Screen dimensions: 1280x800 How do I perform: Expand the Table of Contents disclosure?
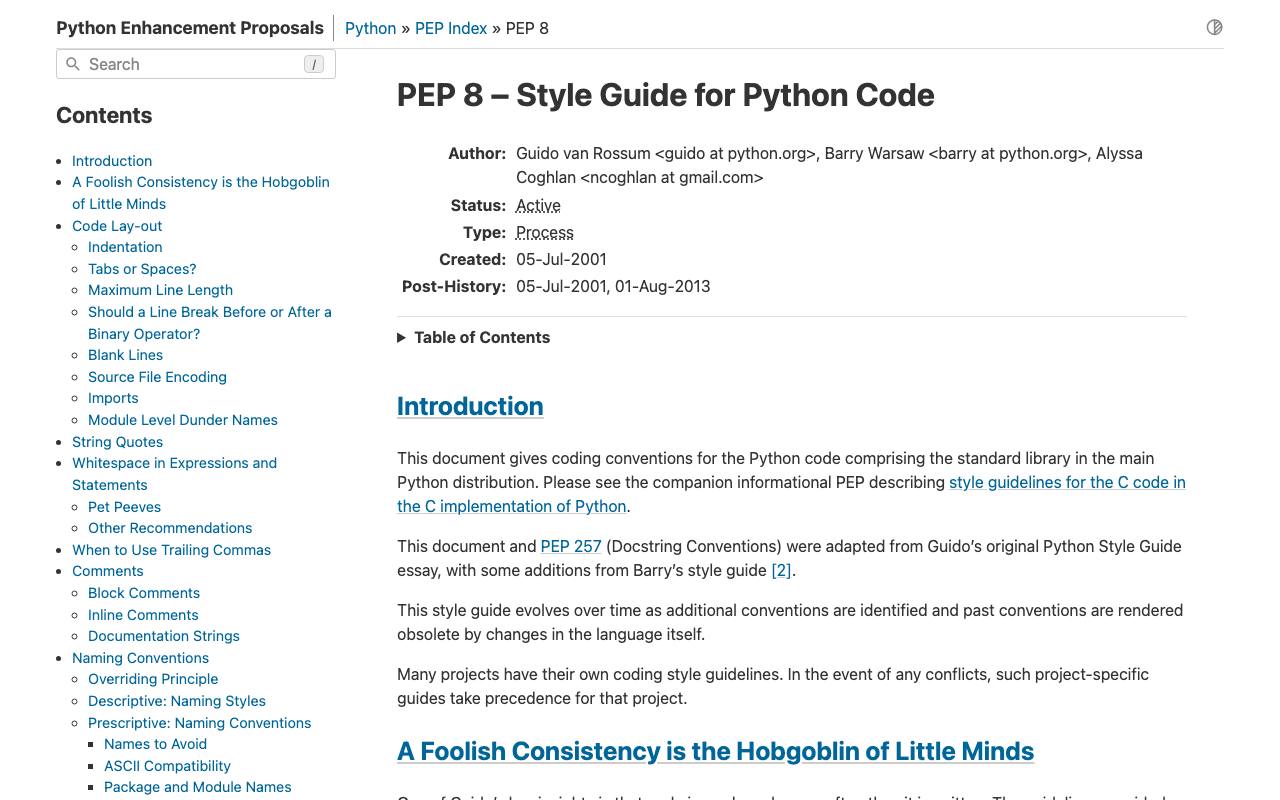[x=474, y=338]
